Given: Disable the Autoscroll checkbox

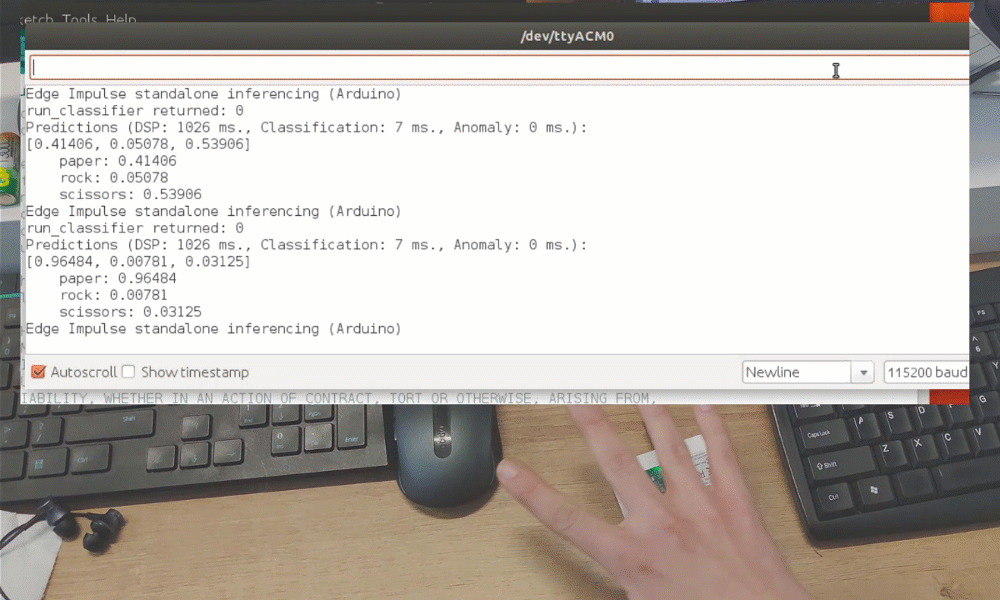Looking at the screenshot, I should (x=38, y=372).
